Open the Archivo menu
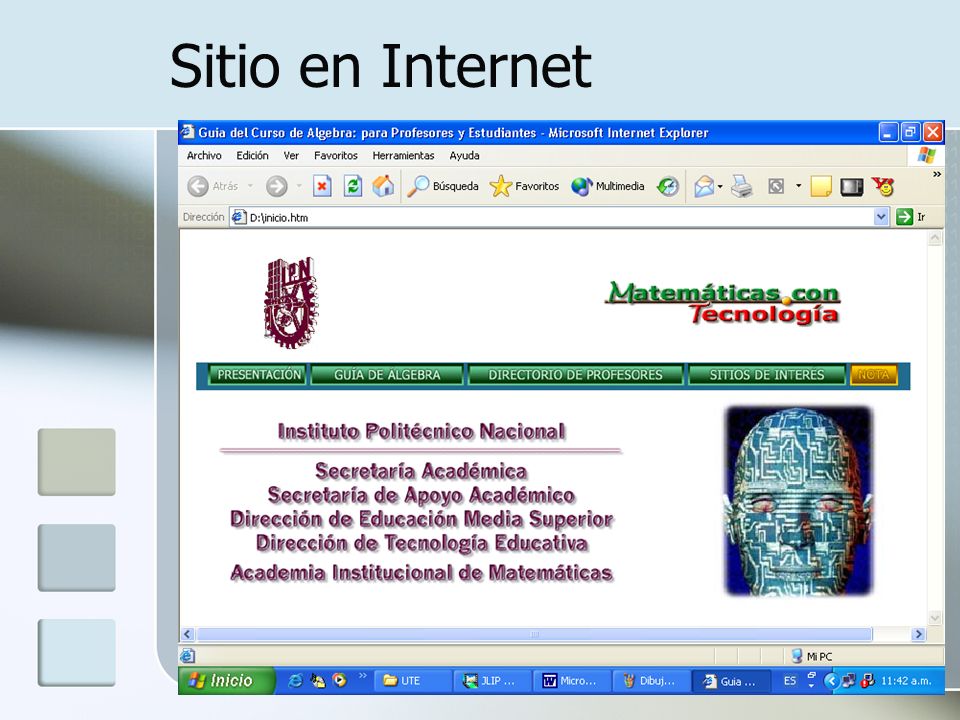The width and height of the screenshot is (960, 720). pos(204,156)
